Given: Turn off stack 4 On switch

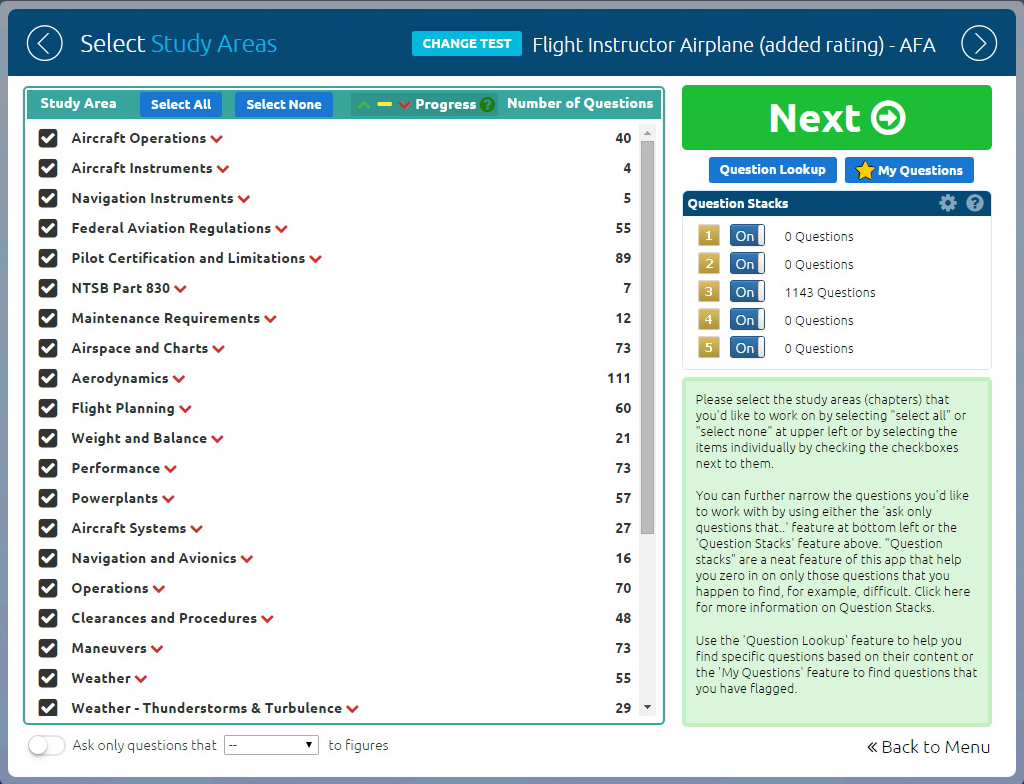Looking at the screenshot, I should click(x=747, y=320).
